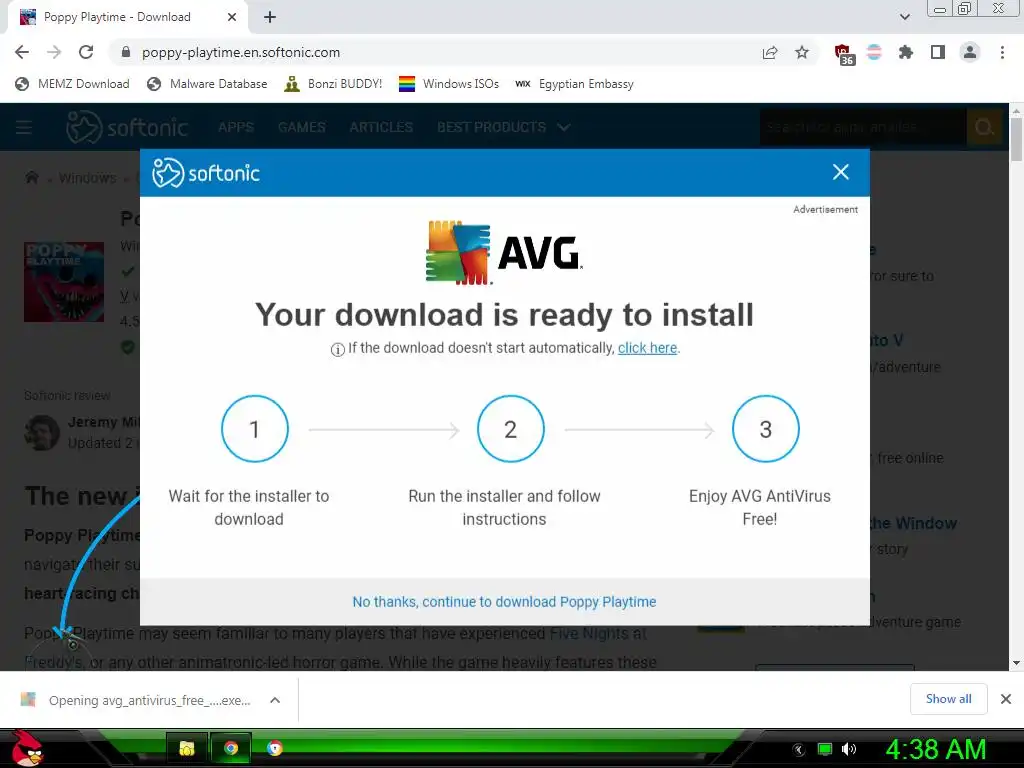The width and height of the screenshot is (1024, 768).
Task: Select the Poppy Playtime - Download tab
Action: 127,17
